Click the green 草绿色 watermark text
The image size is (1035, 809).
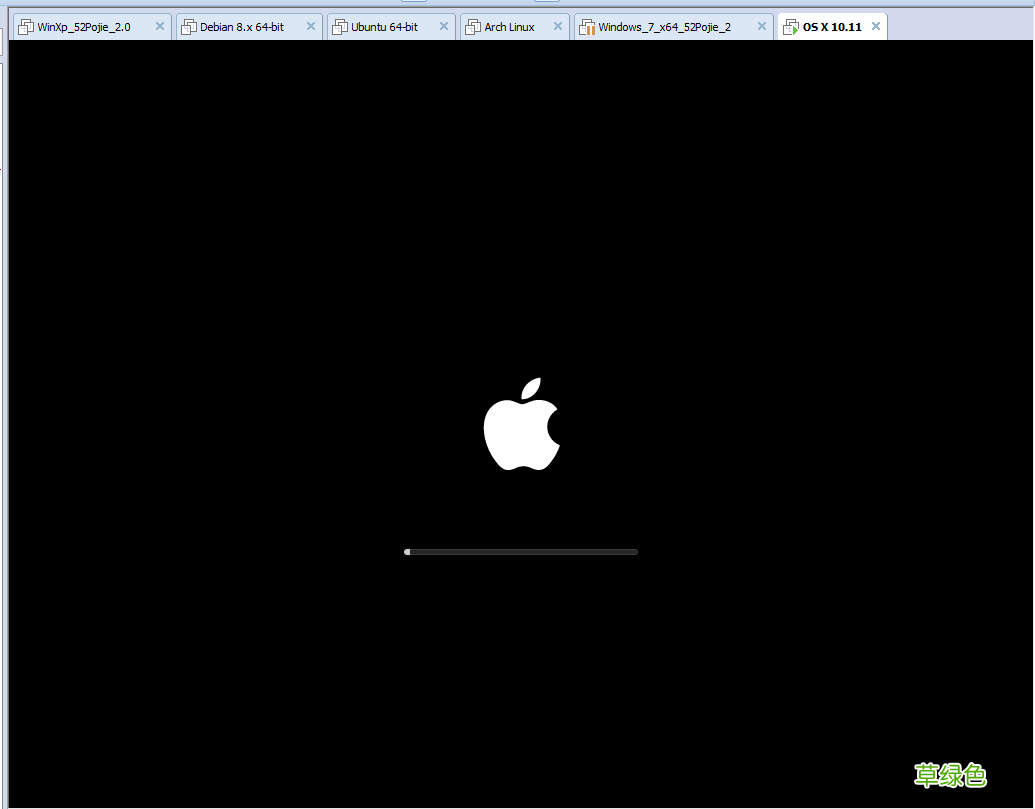pos(951,773)
